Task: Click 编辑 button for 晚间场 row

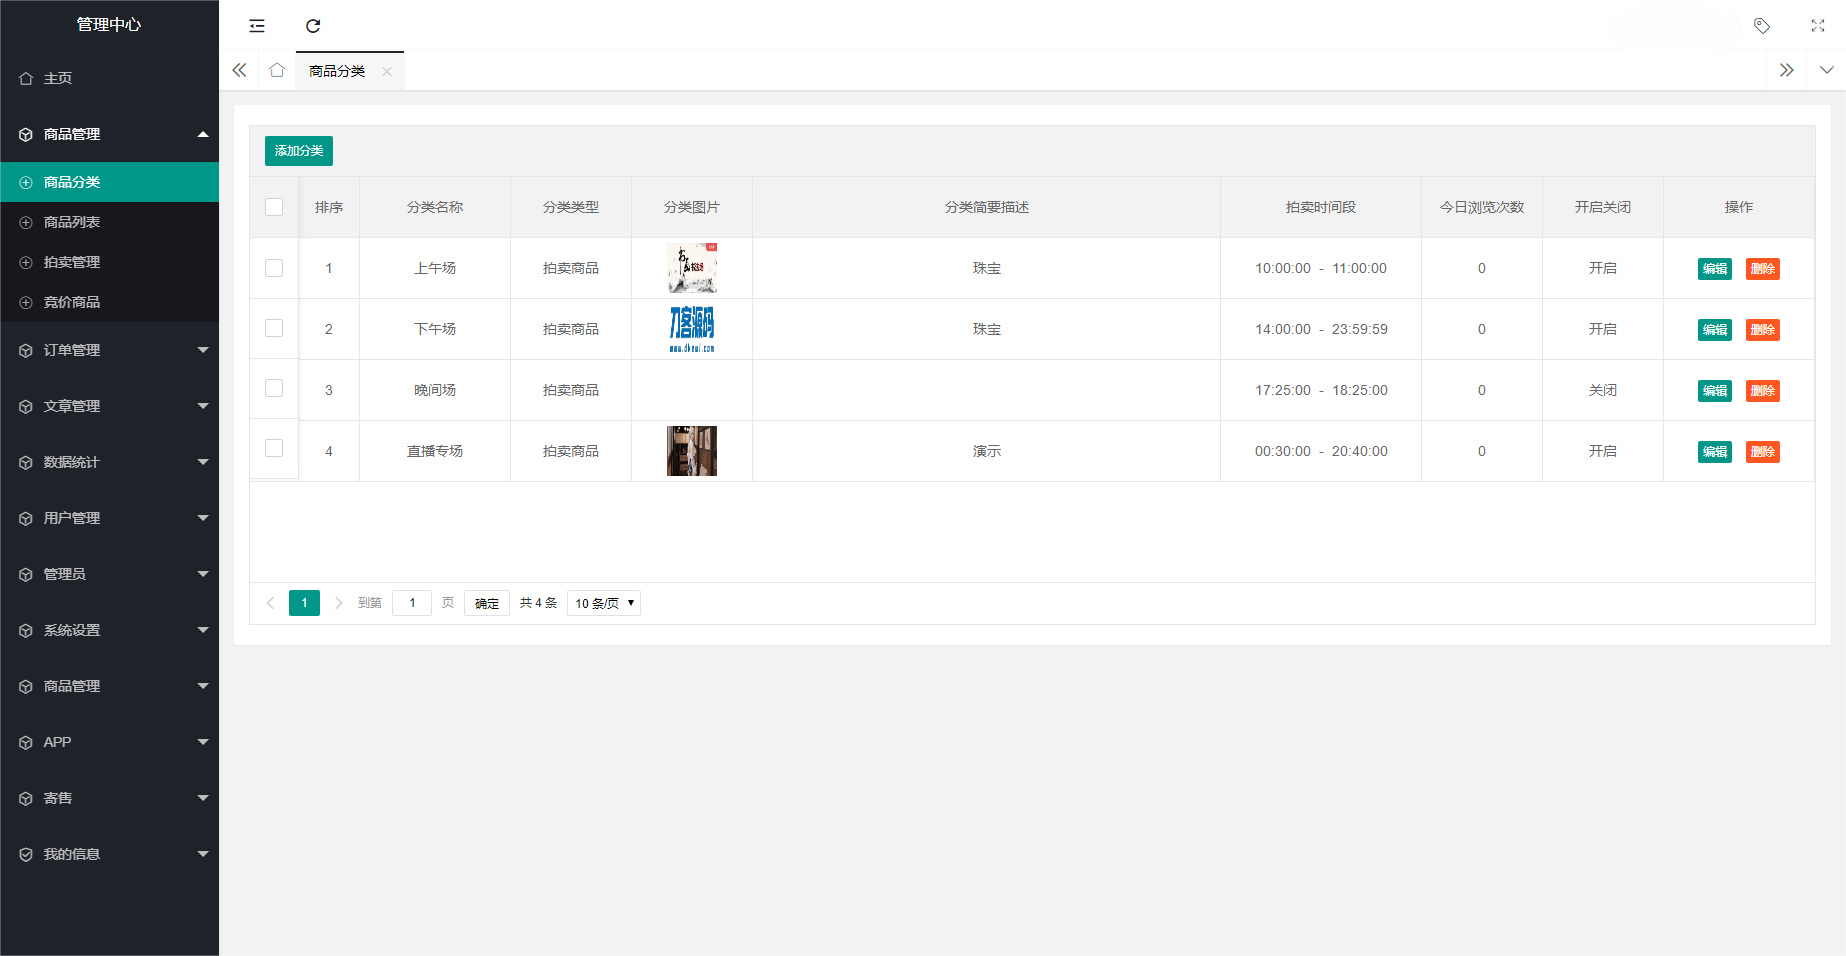Action: click(x=1714, y=390)
